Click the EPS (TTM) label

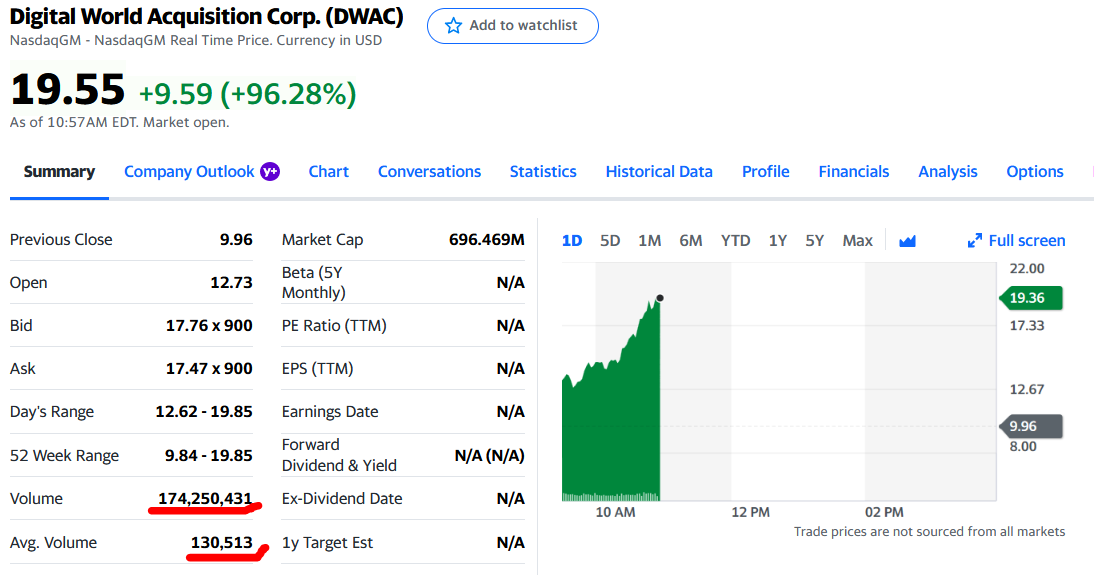[317, 368]
